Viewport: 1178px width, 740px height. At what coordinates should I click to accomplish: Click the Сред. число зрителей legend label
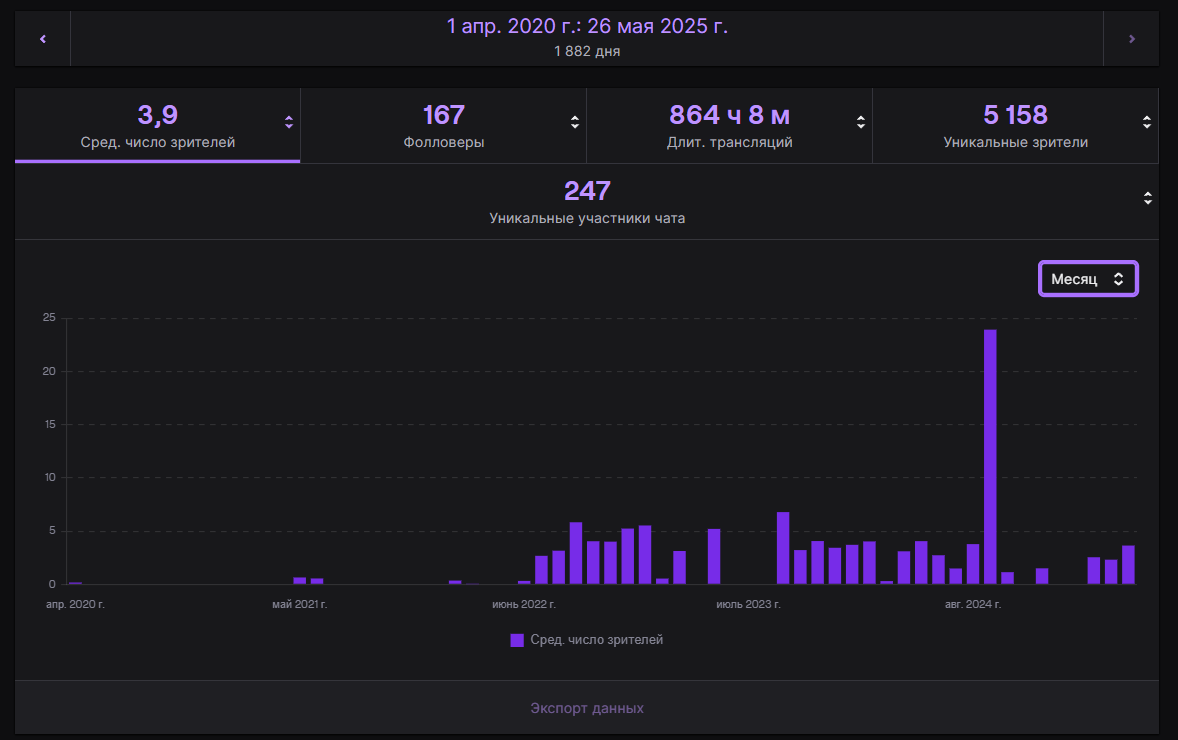coord(596,640)
